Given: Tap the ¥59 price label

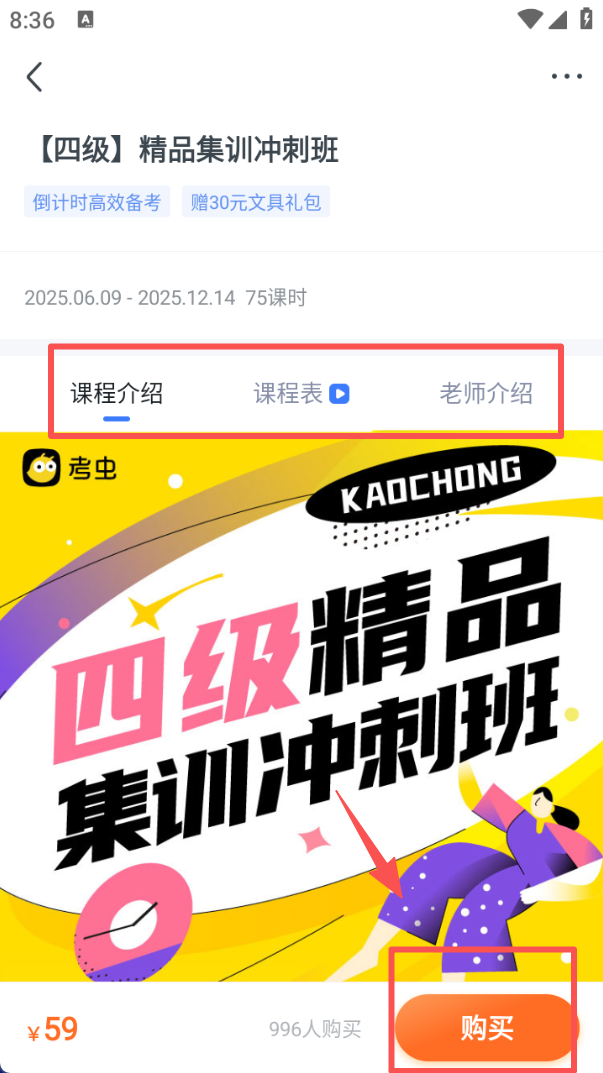Looking at the screenshot, I should [53, 1029].
